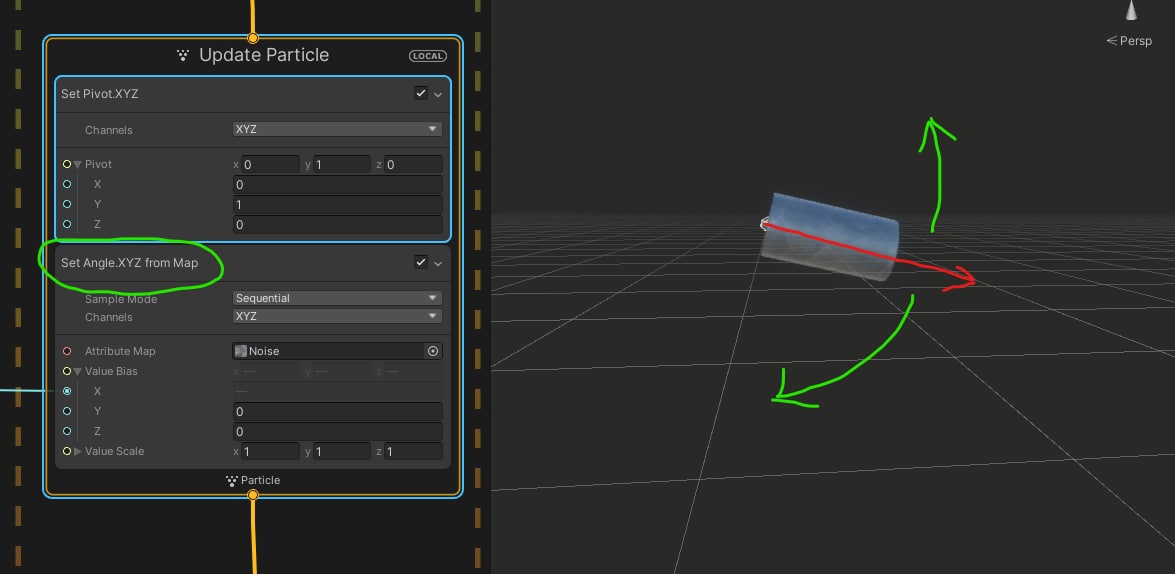Image resolution: width=1175 pixels, height=574 pixels.
Task: Click the Attribute Map texture port
Action: pos(67,351)
